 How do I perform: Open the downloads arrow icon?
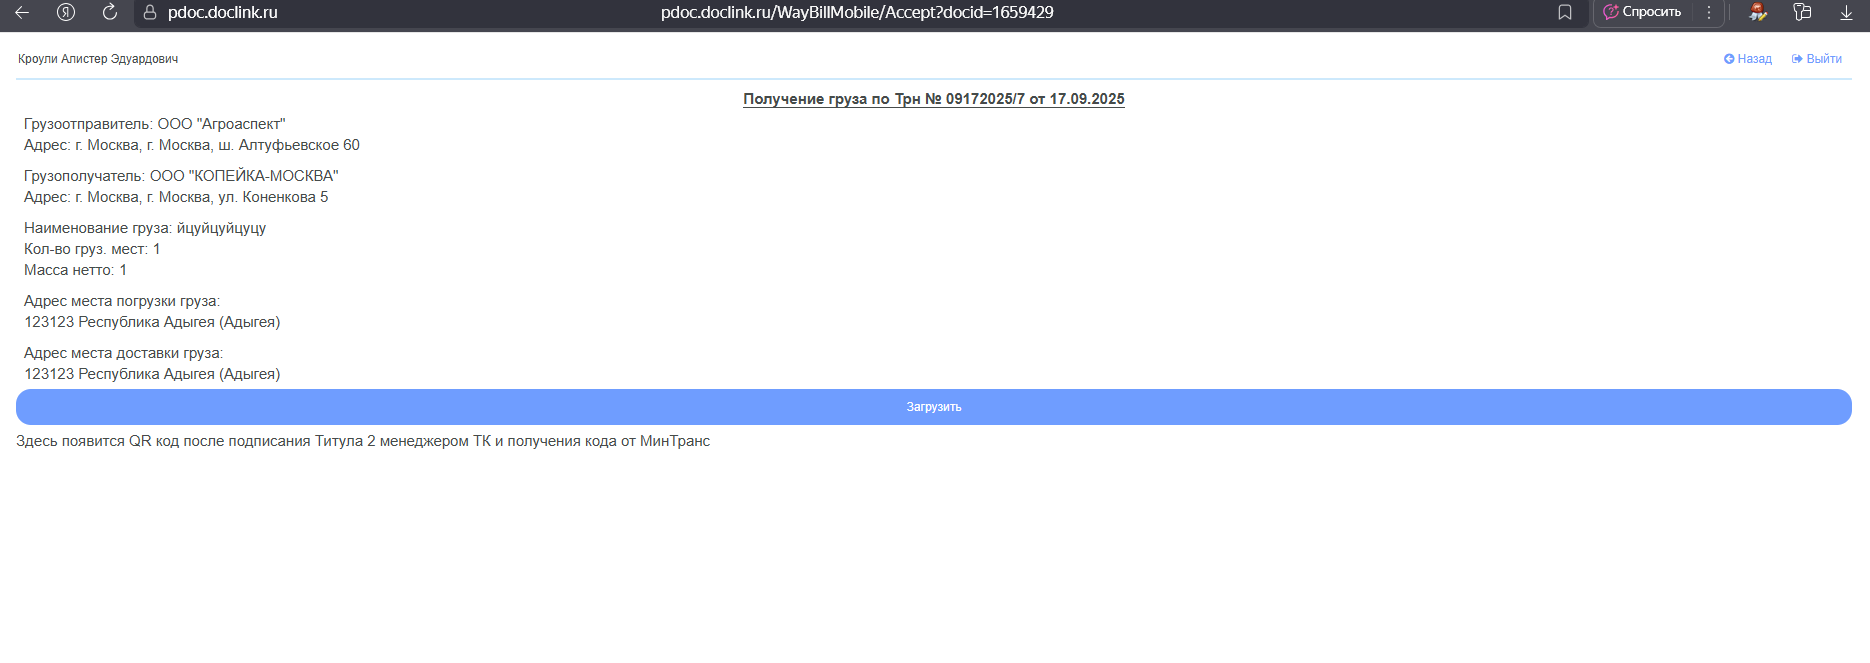coord(1846,12)
